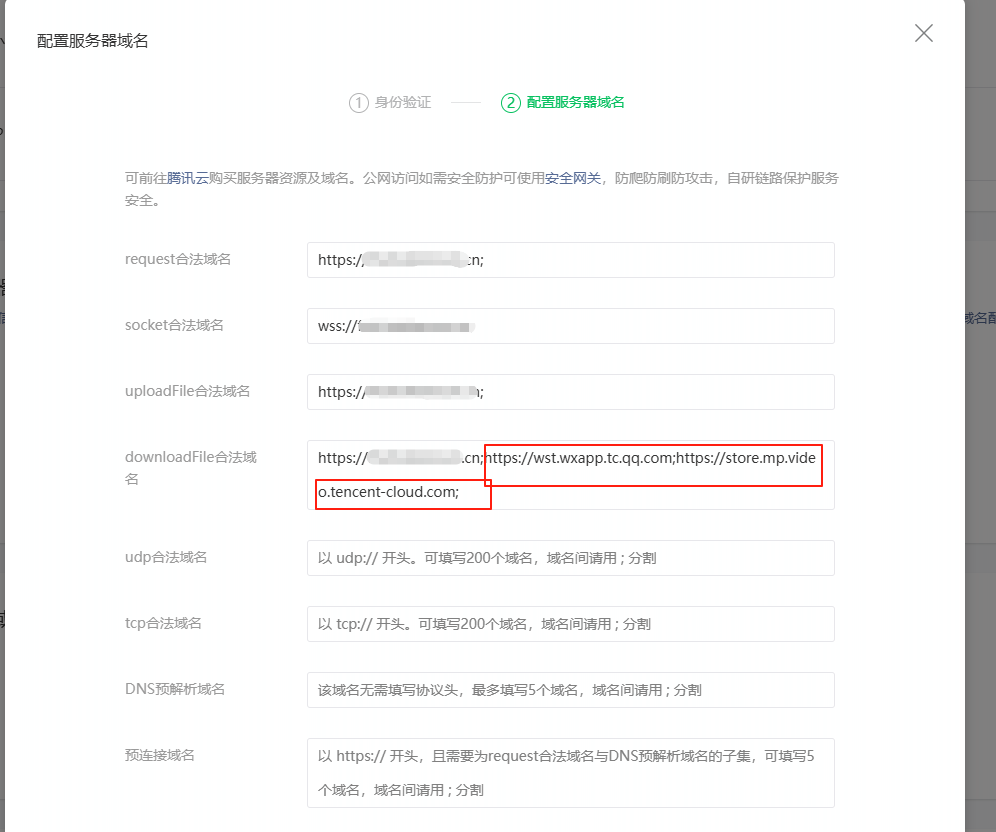
Task: Click into the socket合法域名 wss field
Action: pyautogui.click(x=570, y=326)
